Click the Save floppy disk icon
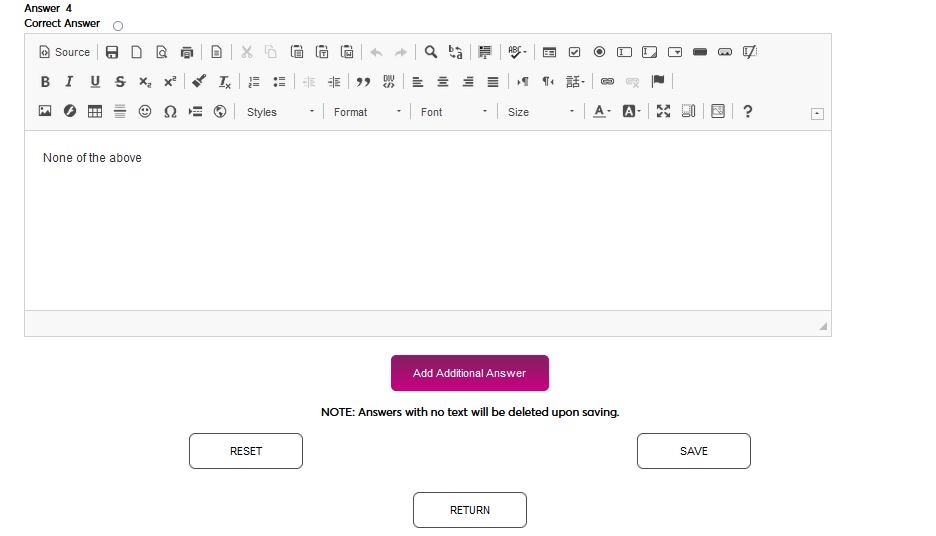The width and height of the screenshot is (936, 536). [x=112, y=52]
